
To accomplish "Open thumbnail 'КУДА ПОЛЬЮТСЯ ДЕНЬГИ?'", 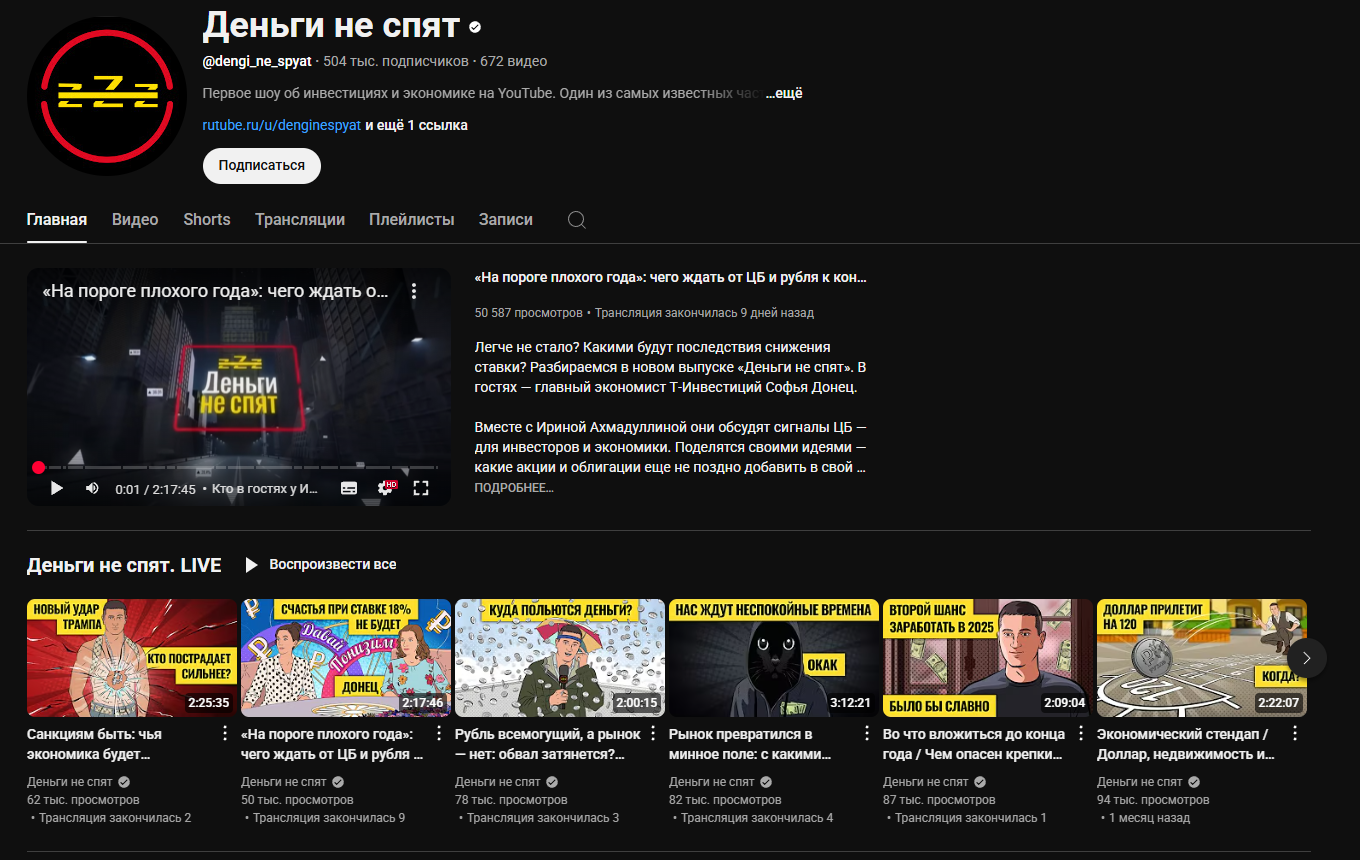I will coord(560,658).
